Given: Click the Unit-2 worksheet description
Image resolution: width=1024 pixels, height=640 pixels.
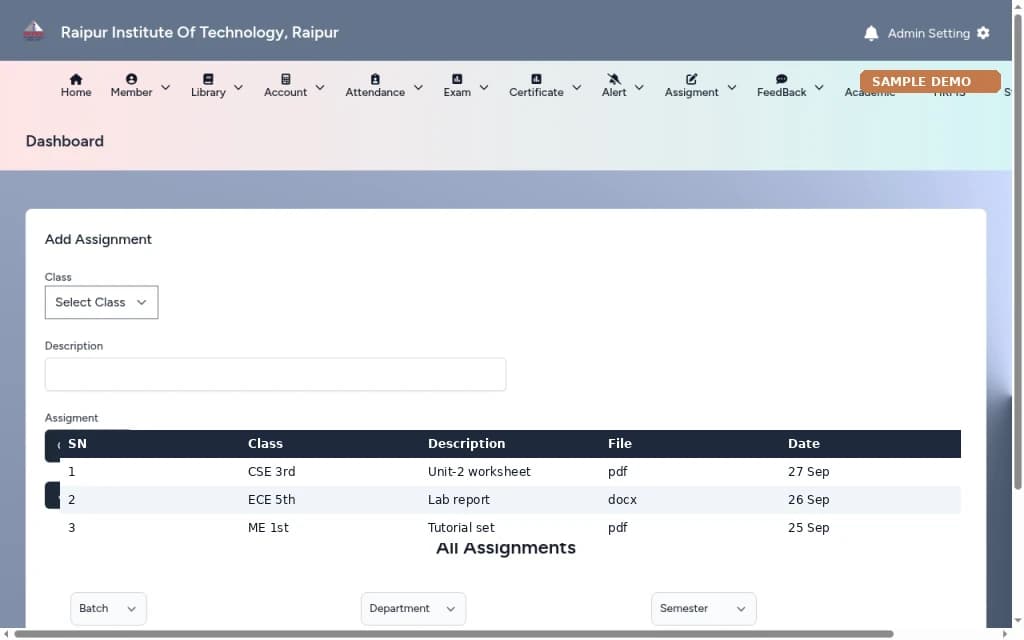Looking at the screenshot, I should click(x=479, y=472).
